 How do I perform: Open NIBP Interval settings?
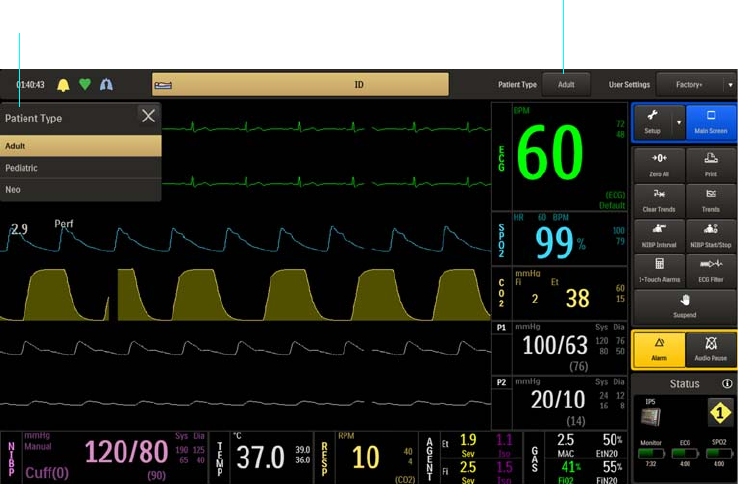point(659,236)
